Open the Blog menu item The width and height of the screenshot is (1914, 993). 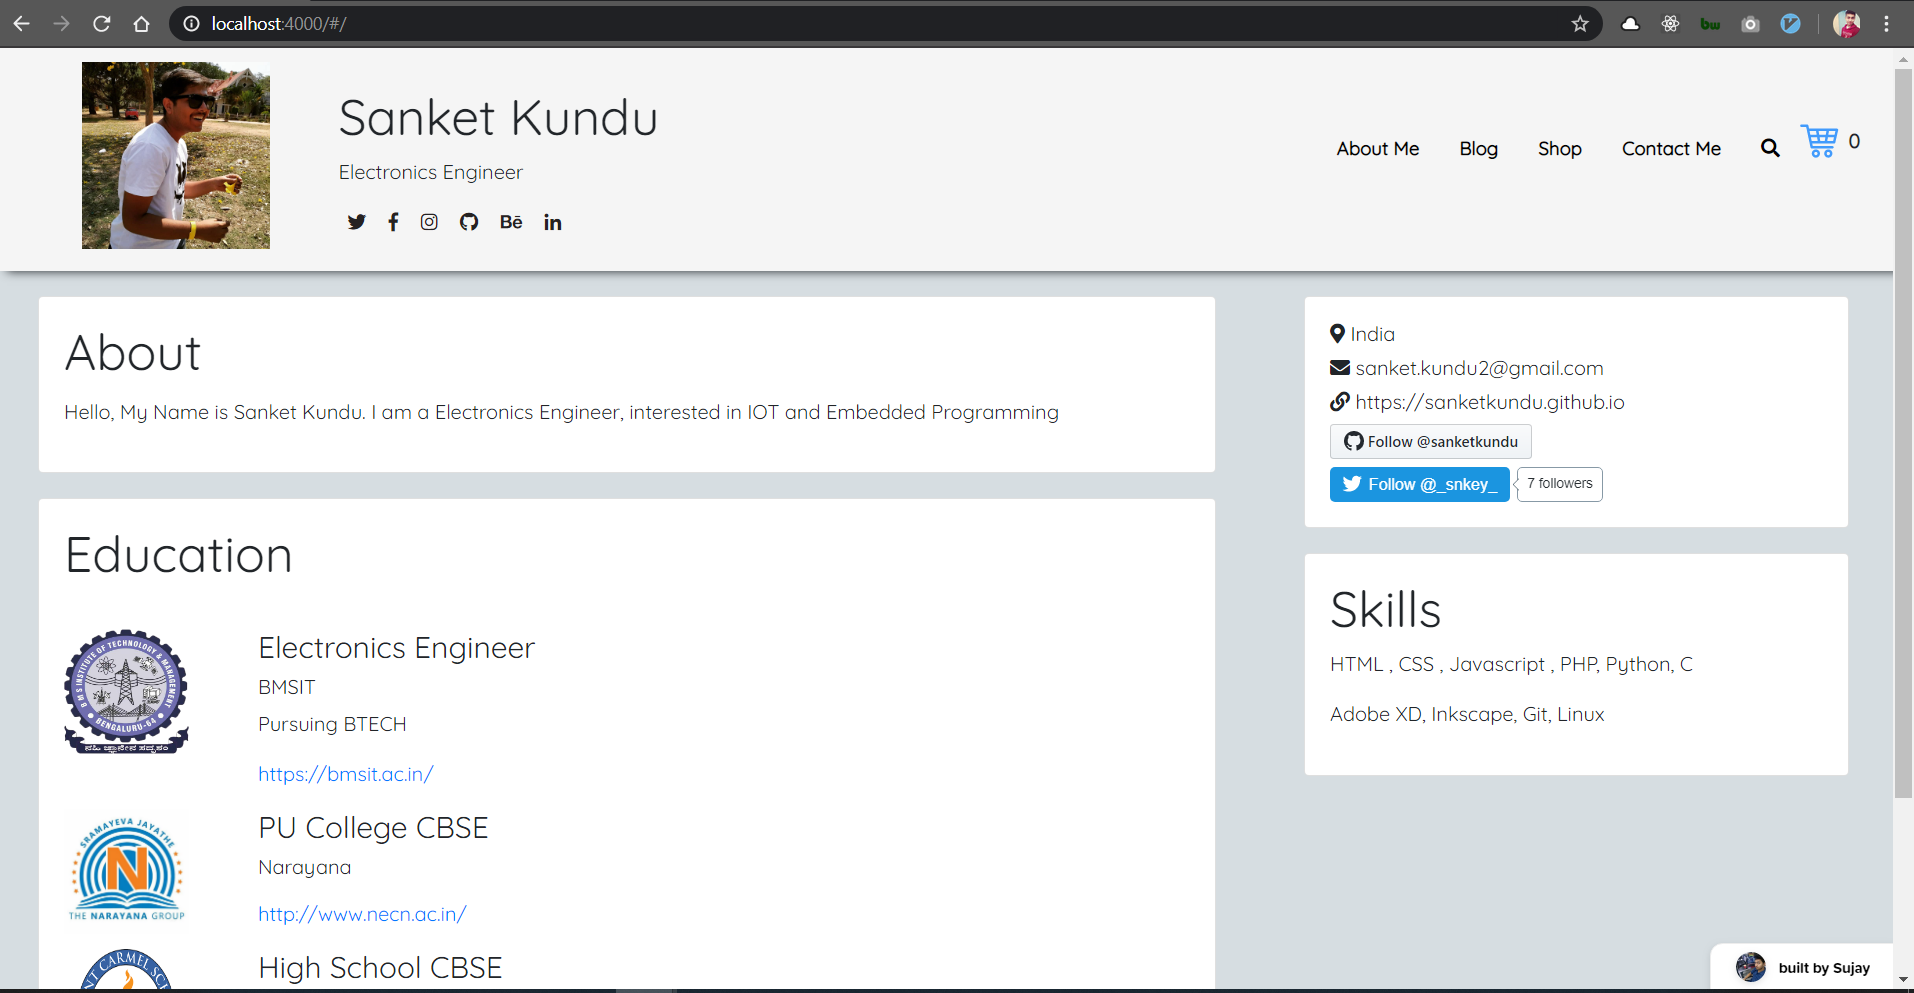point(1478,149)
